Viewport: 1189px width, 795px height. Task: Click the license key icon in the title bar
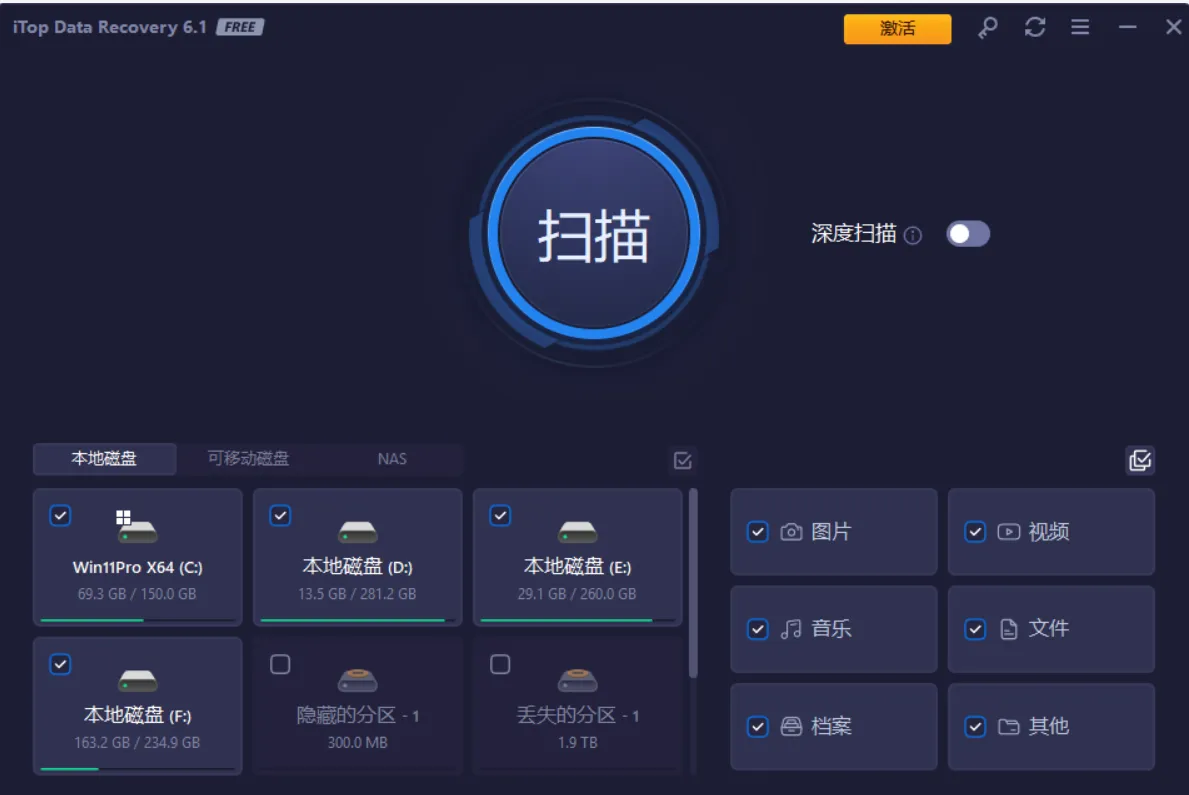point(987,28)
